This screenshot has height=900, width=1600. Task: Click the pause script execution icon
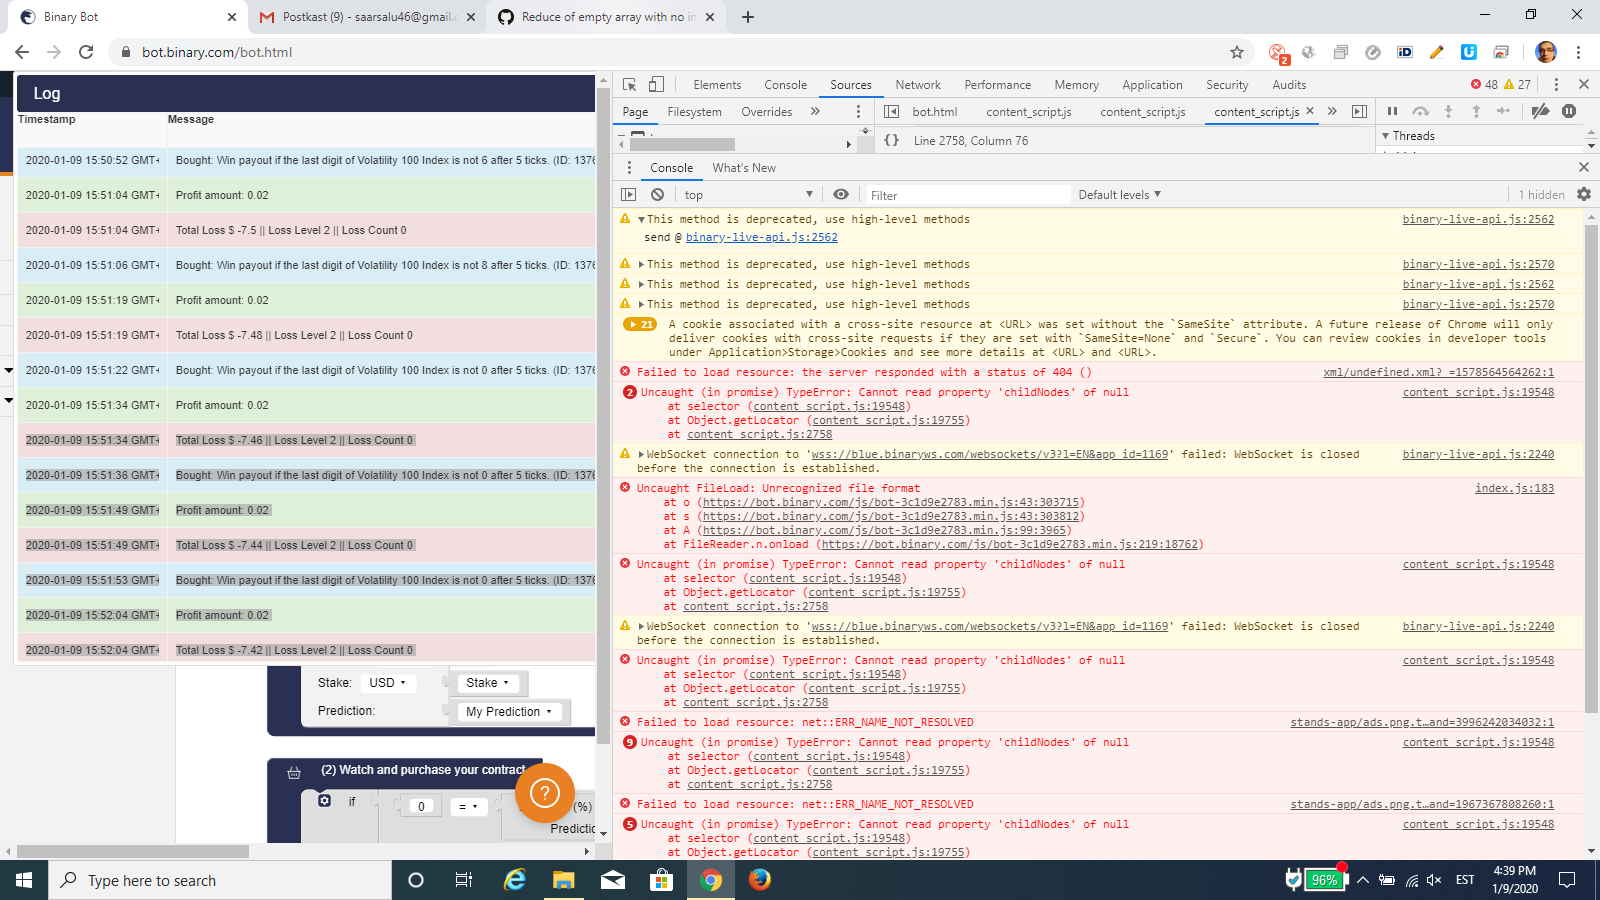tap(1393, 111)
